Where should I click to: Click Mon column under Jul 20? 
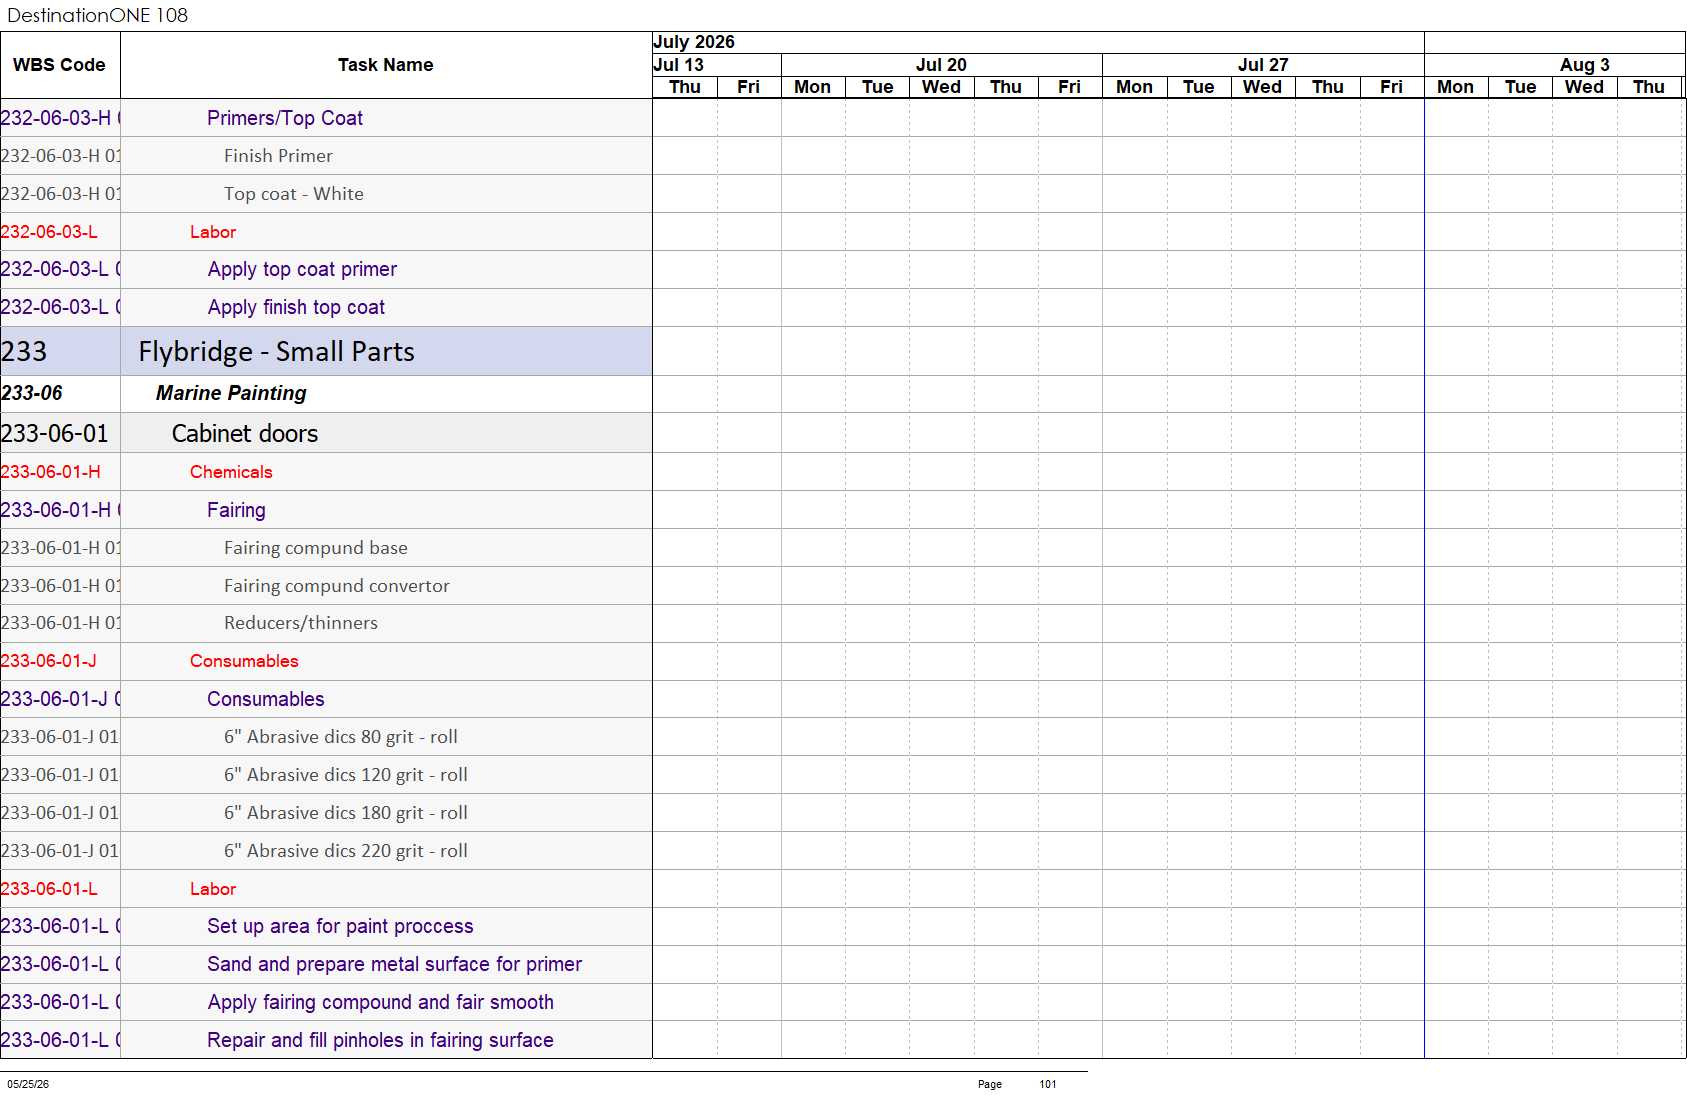click(x=813, y=87)
